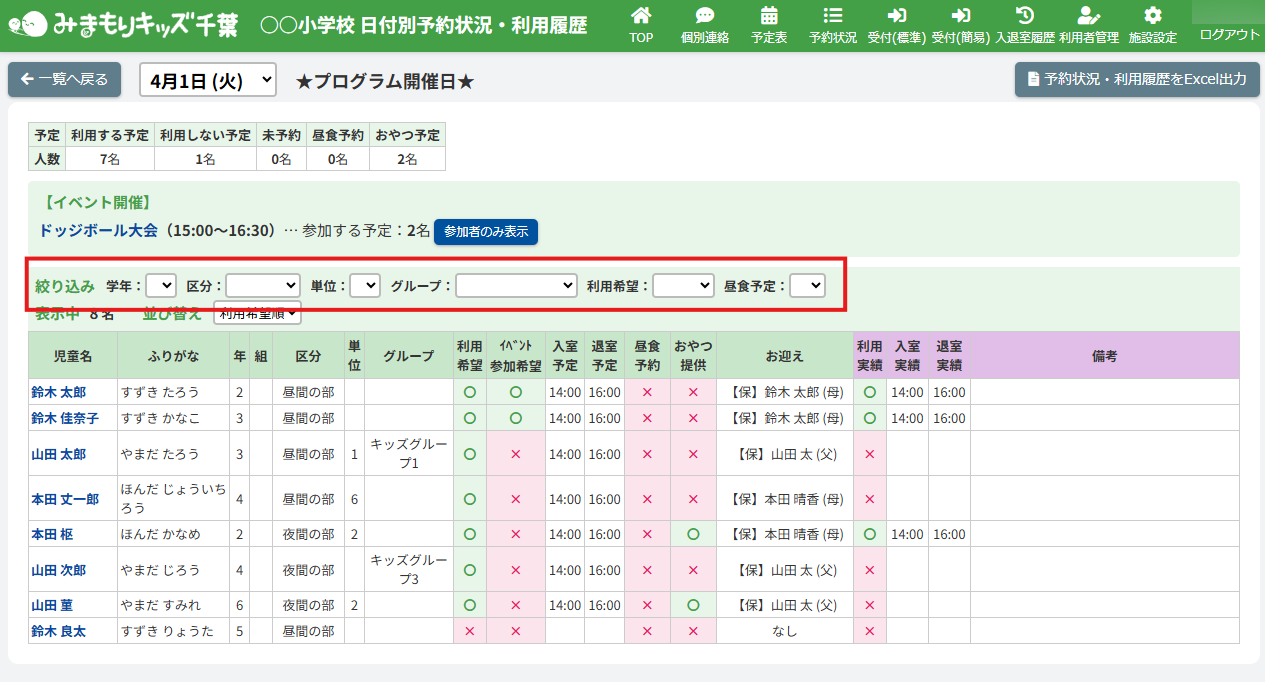Open 受付(標準) sign-in icon
This screenshot has height=682, width=1265.
(x=897, y=16)
